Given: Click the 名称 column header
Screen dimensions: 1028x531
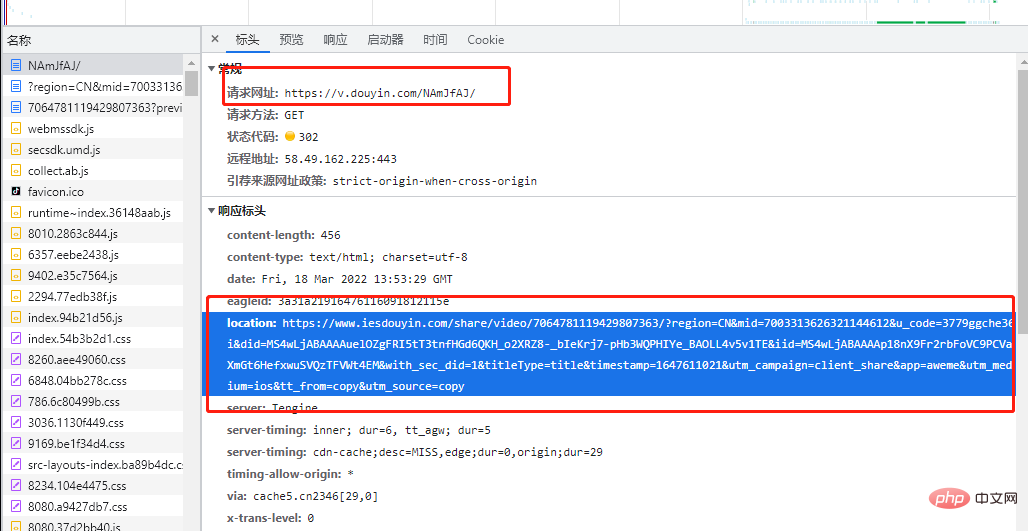Looking at the screenshot, I should (x=100, y=41).
